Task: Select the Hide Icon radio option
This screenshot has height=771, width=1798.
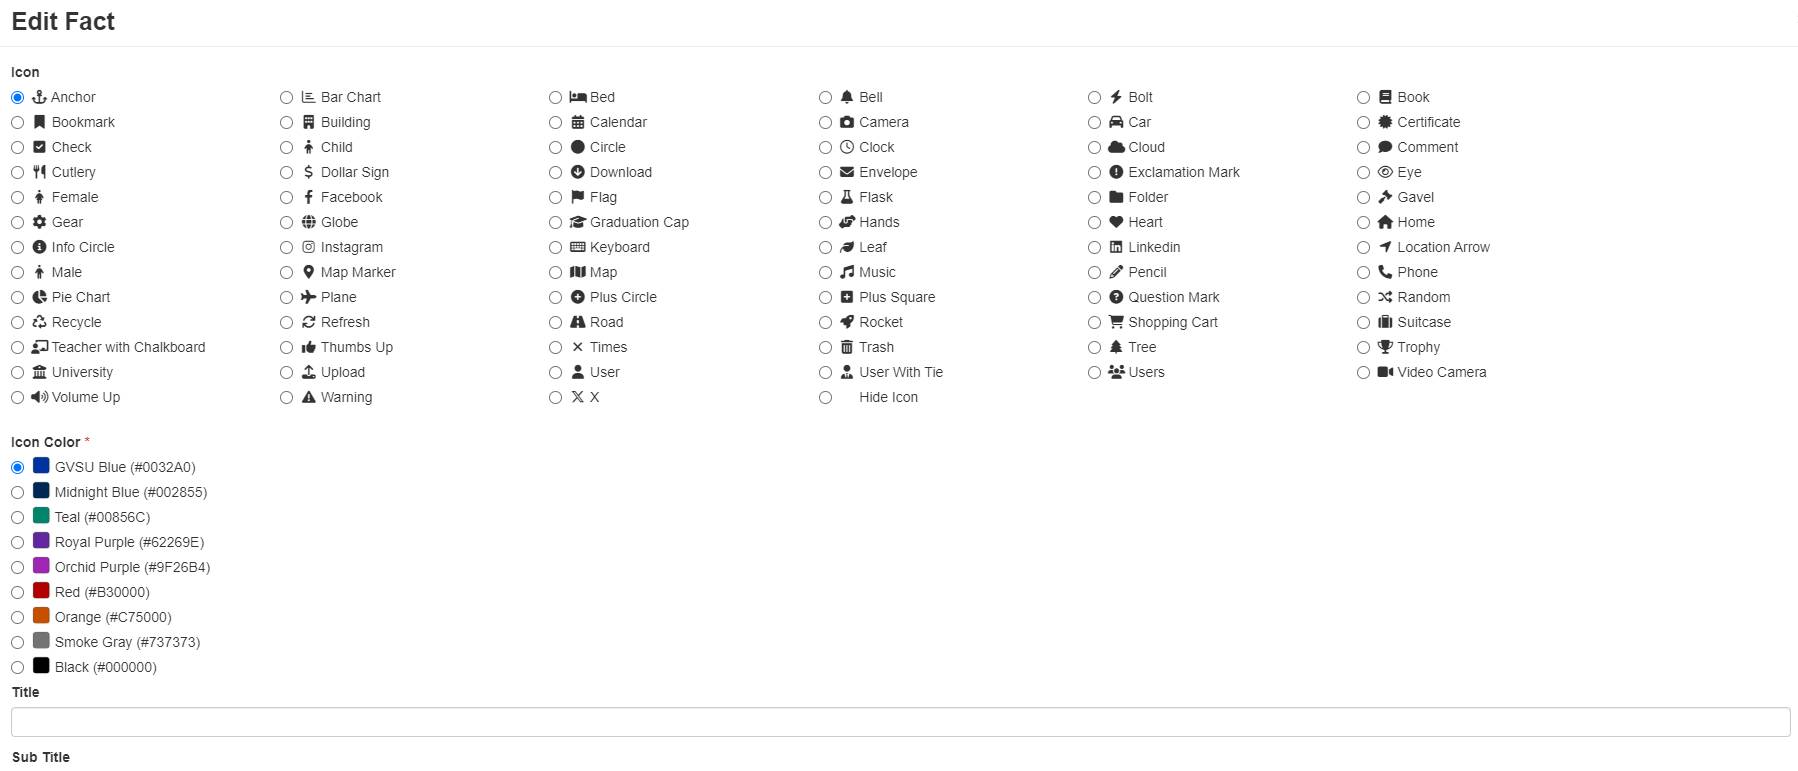Action: 825,397
